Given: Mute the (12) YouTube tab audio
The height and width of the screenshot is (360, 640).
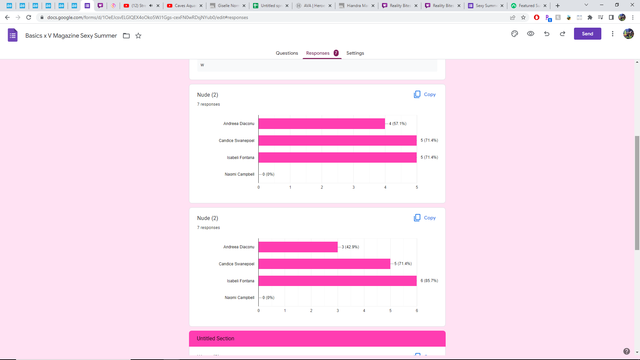Looking at the screenshot, I should pos(151,6).
